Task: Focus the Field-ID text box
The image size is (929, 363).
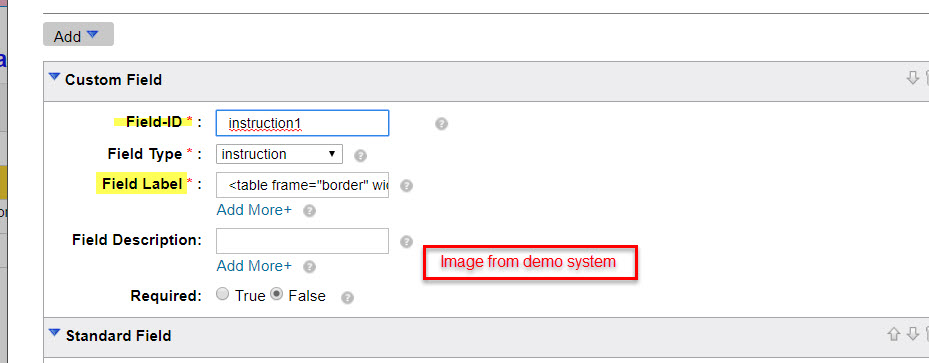Action: [302, 123]
